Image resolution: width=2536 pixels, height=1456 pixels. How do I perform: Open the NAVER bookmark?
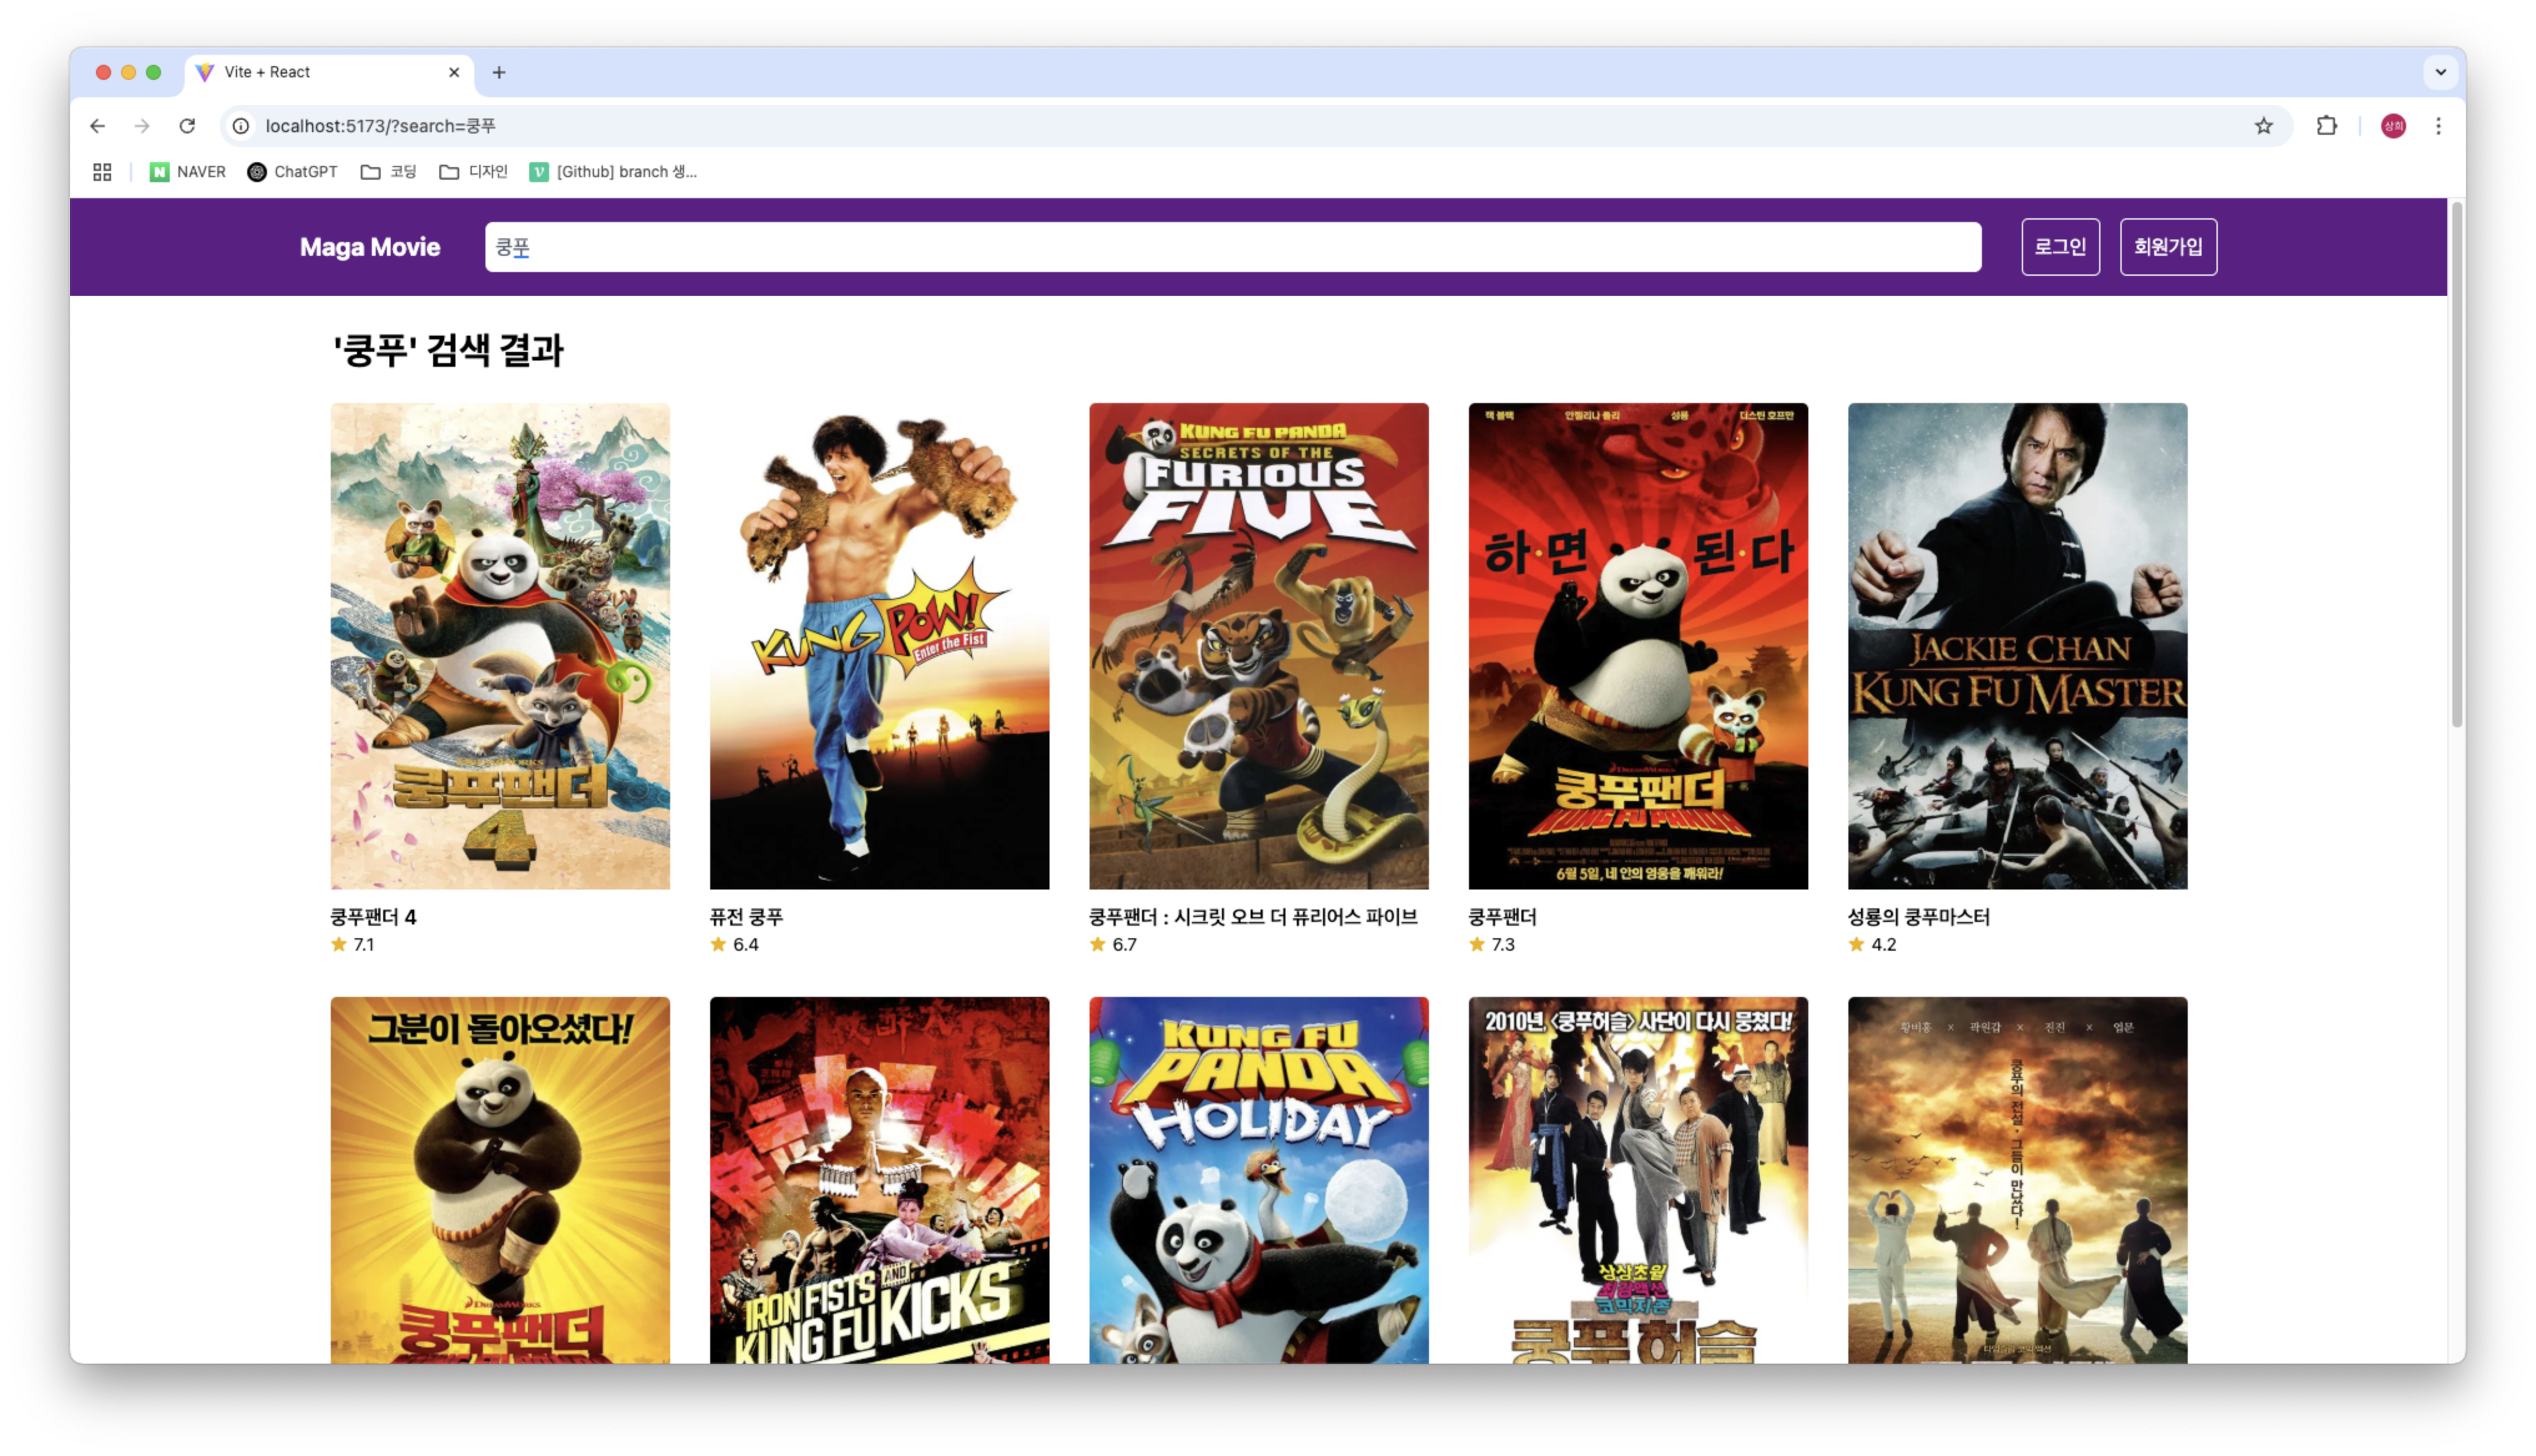tap(188, 172)
